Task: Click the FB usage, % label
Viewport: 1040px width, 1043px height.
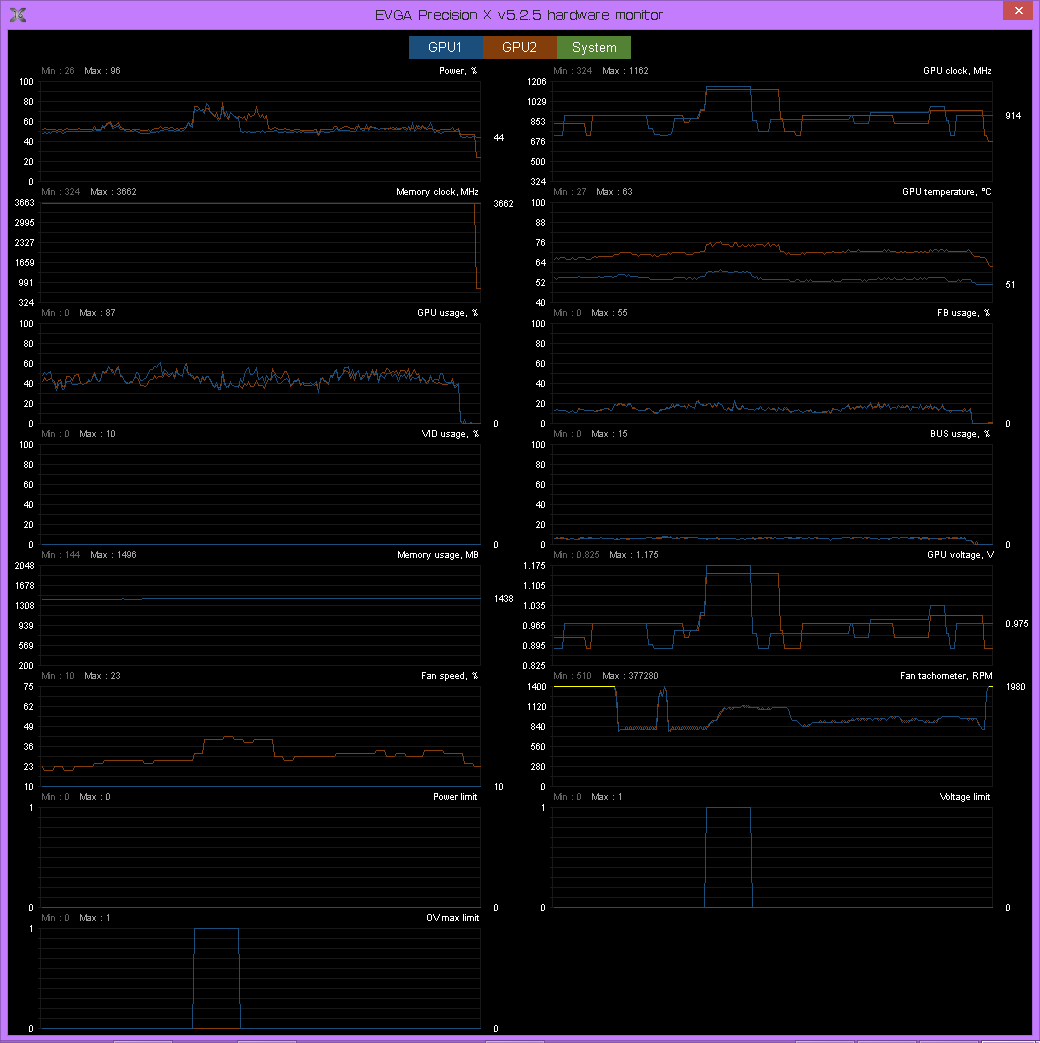Action: (963, 313)
